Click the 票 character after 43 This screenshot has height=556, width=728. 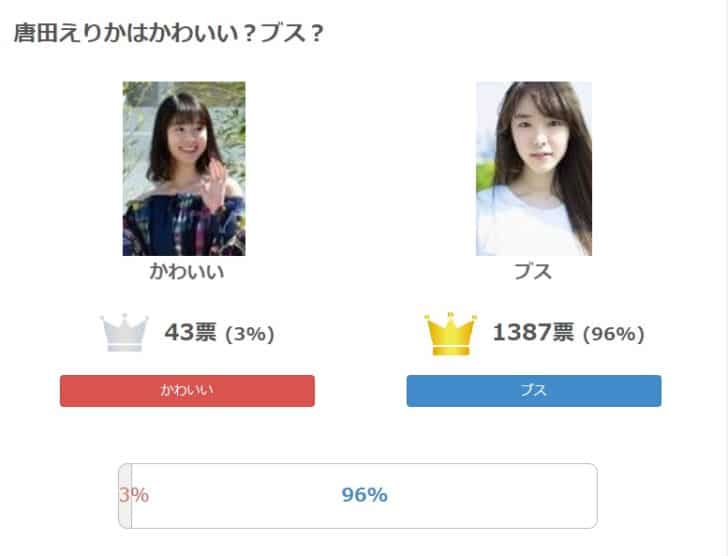click(205, 332)
